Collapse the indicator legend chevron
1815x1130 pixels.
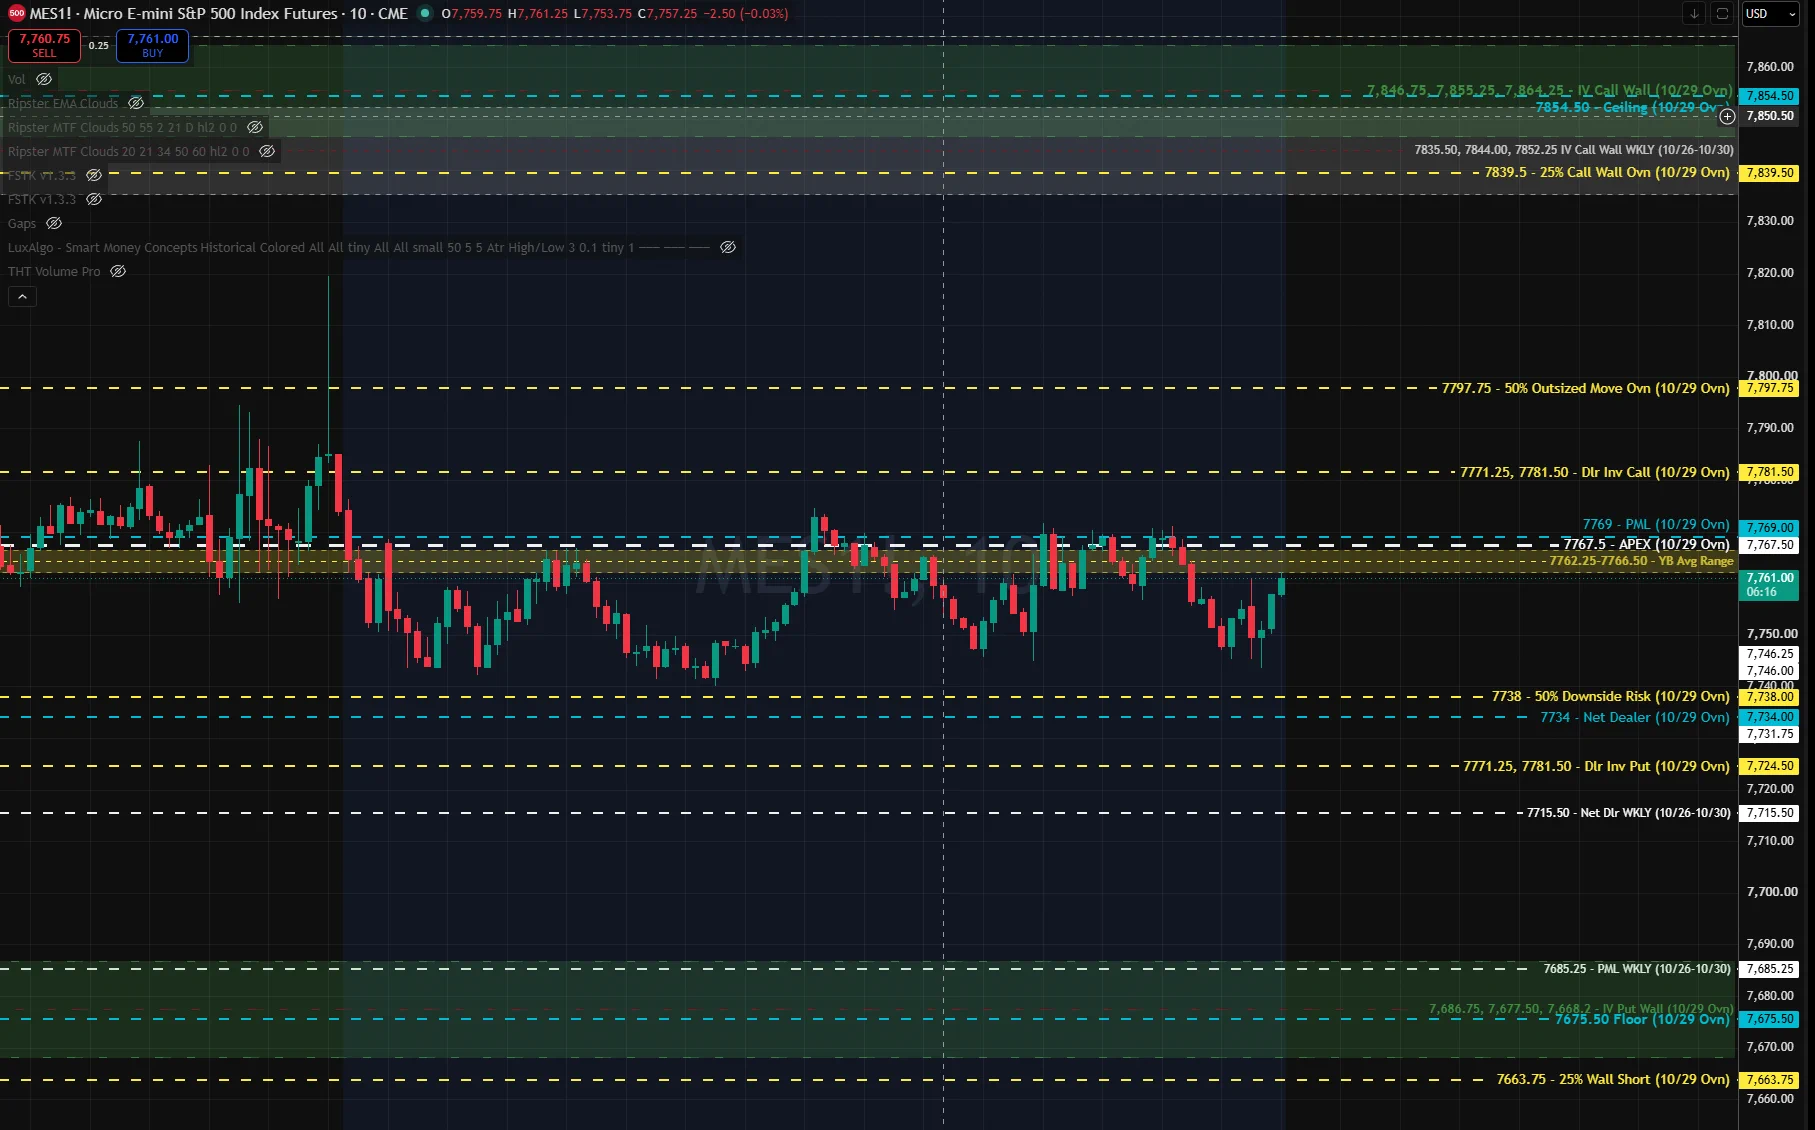(x=22, y=296)
